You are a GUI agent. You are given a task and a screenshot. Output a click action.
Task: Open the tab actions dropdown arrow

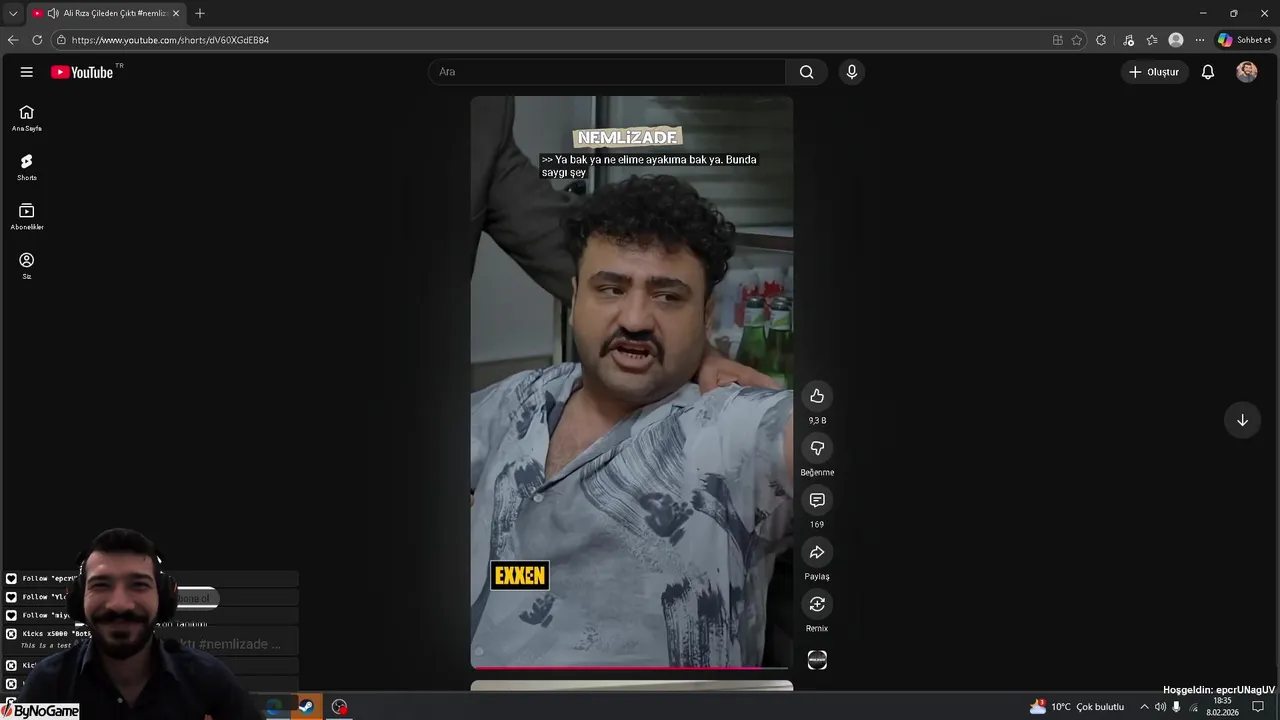13,13
